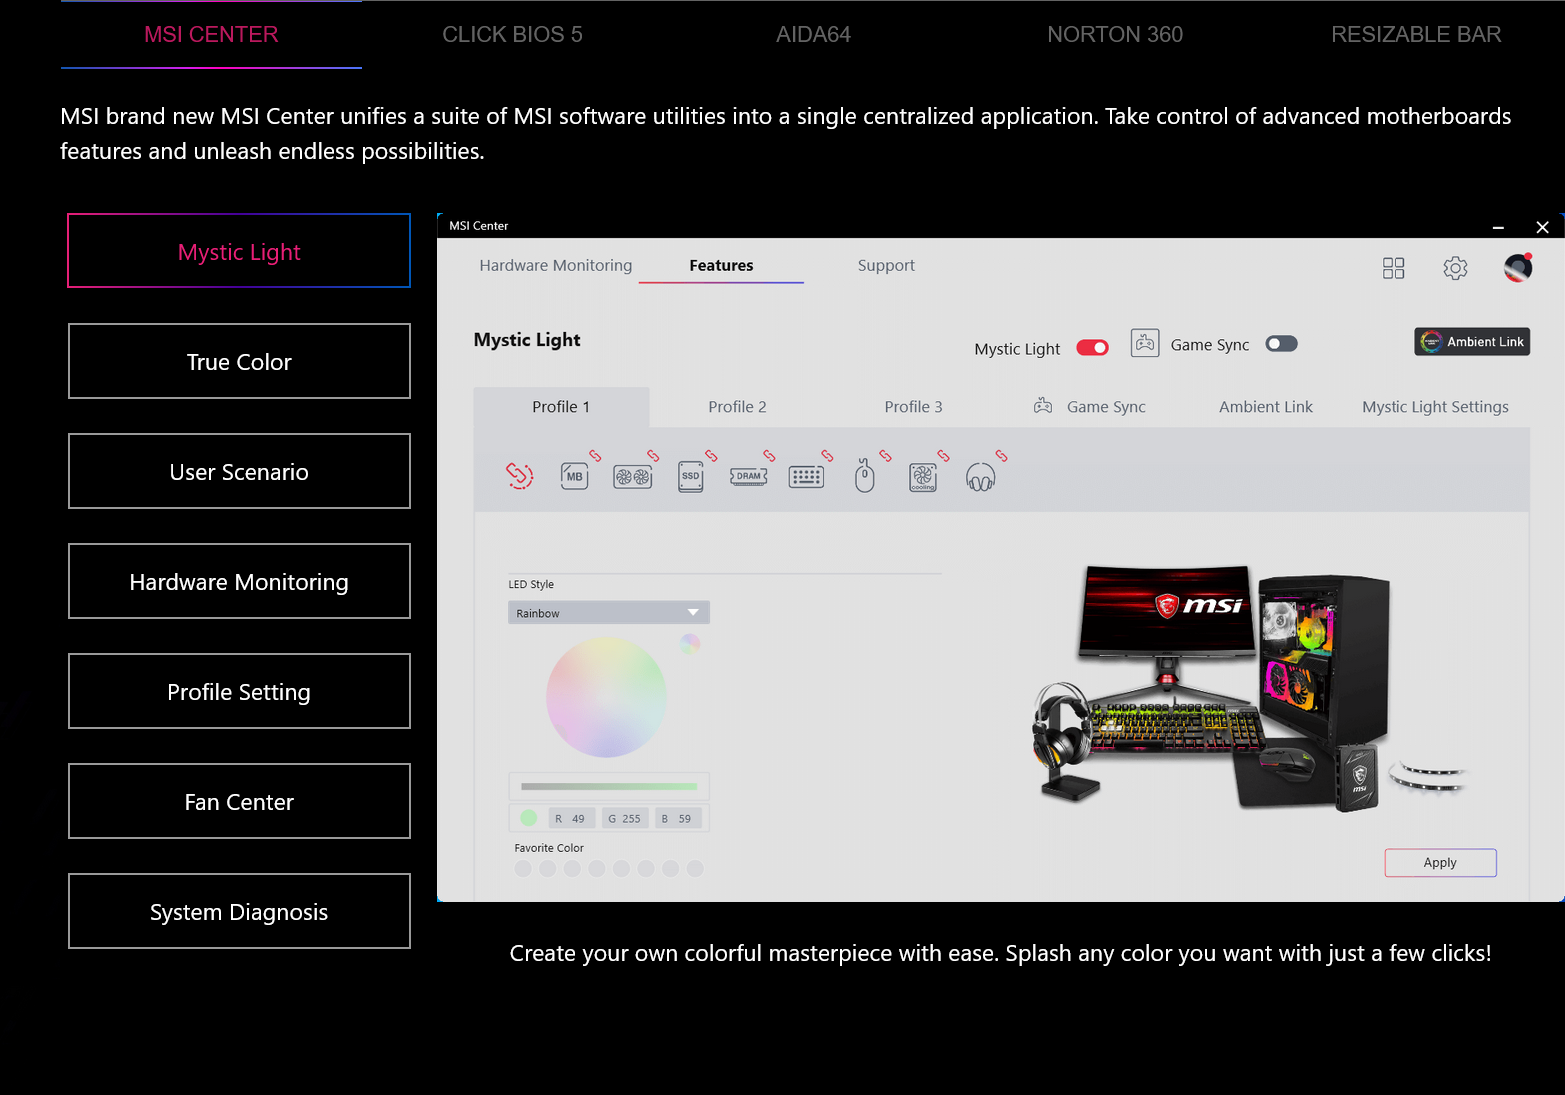Select the mouse device icon
The image size is (1565, 1095).
pyautogui.click(x=865, y=476)
